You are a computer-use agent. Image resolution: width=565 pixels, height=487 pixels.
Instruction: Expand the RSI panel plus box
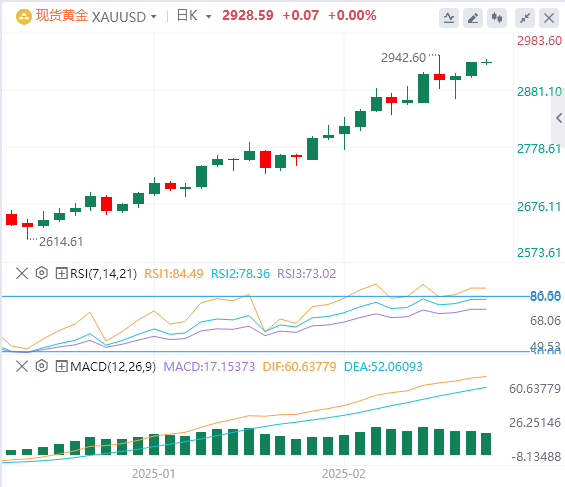(x=61, y=273)
